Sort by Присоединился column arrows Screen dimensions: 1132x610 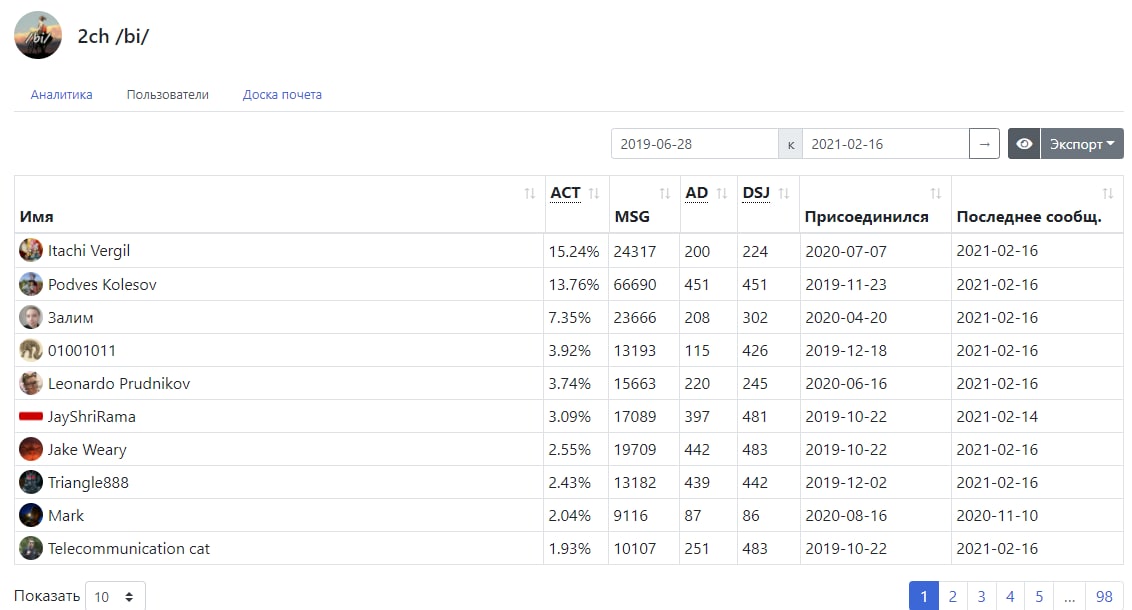(x=936, y=193)
